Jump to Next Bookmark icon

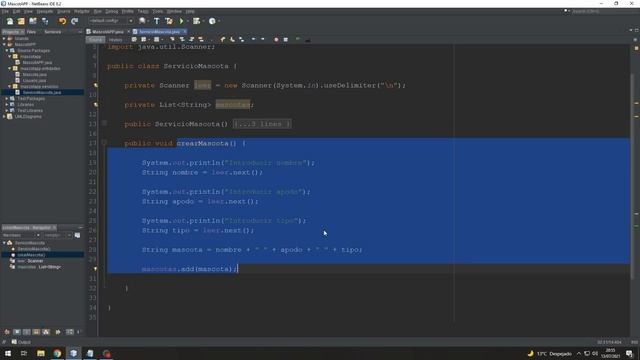(232, 40)
